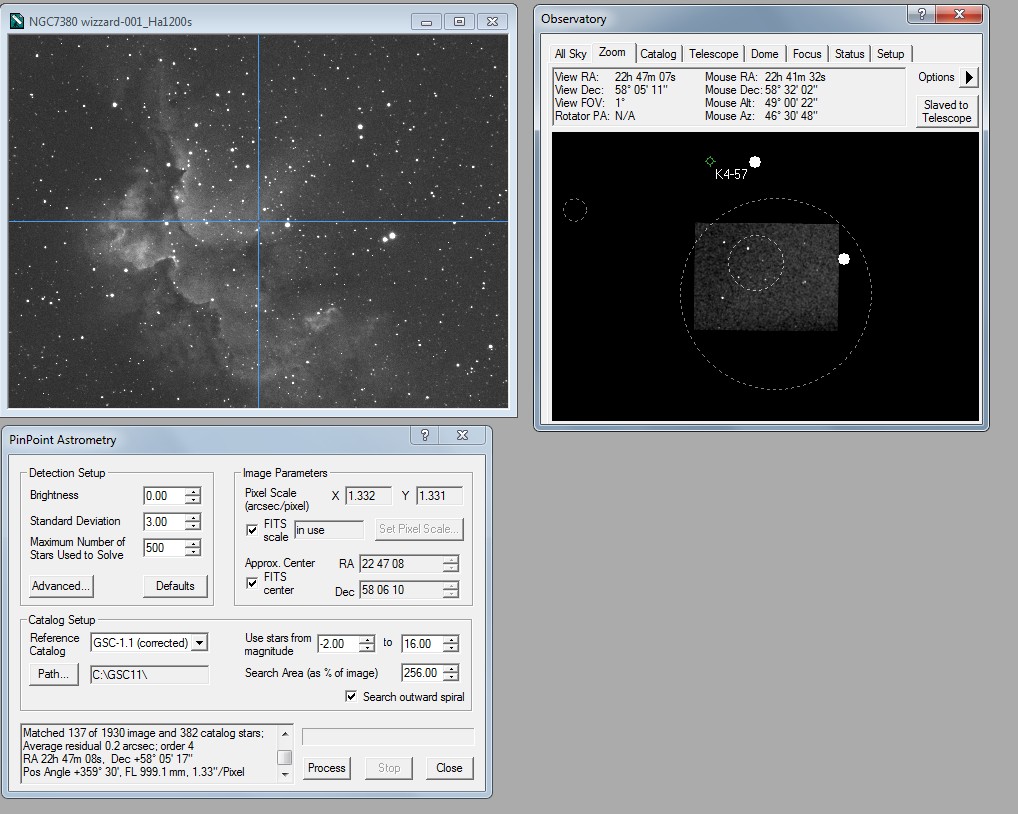Click the Observatory window help question mark
This screenshot has width=1018, height=814.
click(921, 14)
